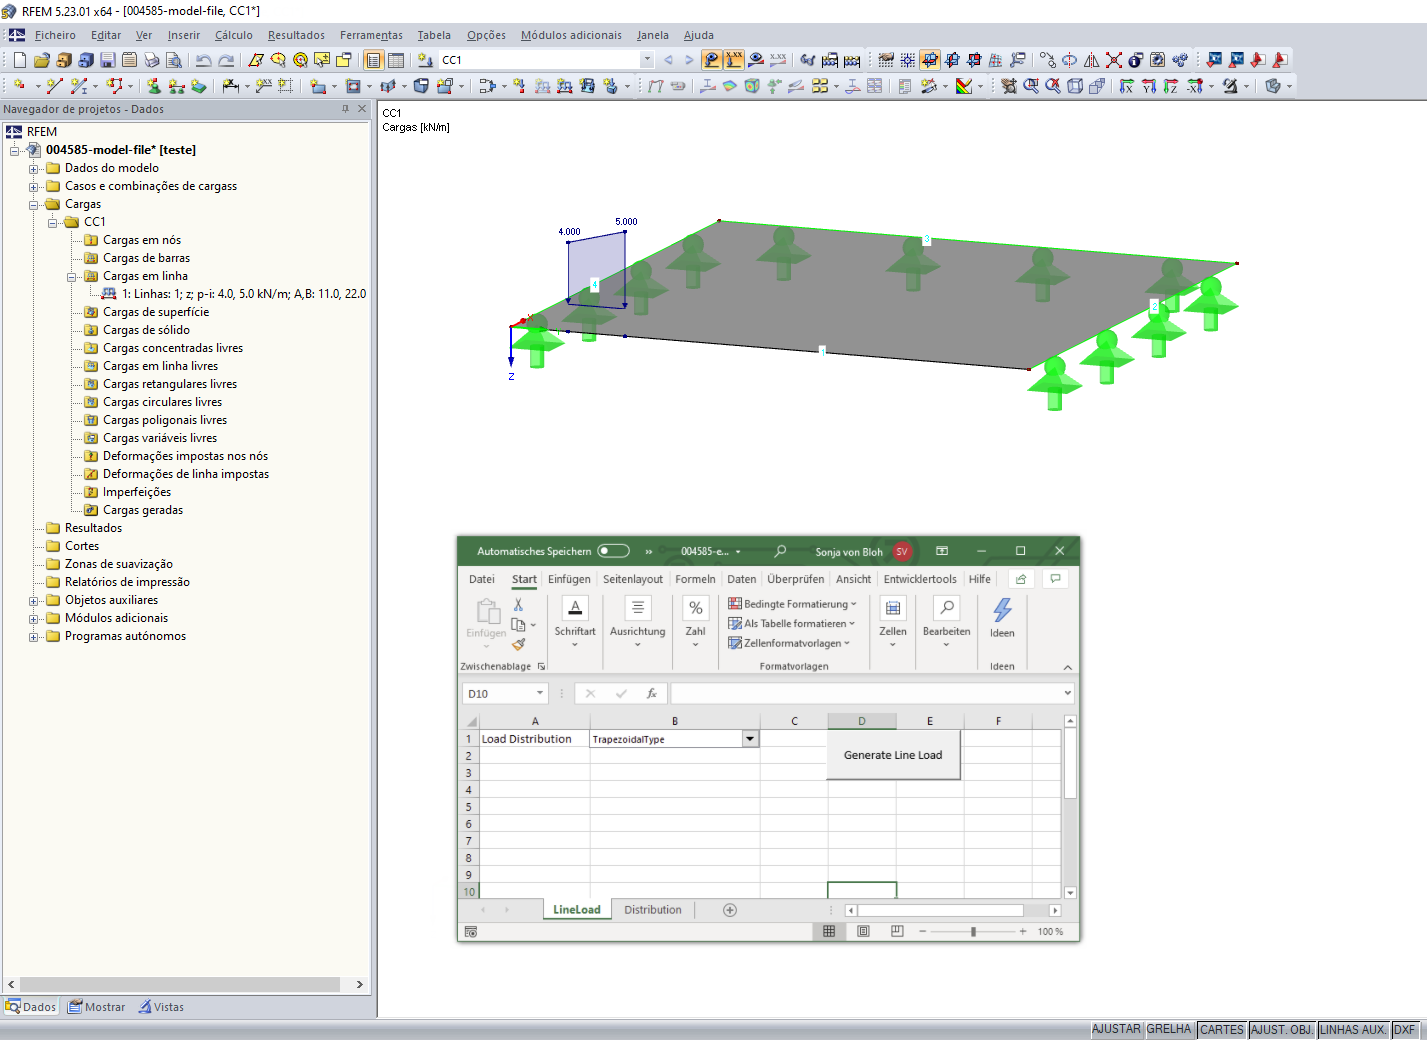Click the search magnifier in Excel title bar
The width and height of the screenshot is (1427, 1040).
tap(780, 551)
